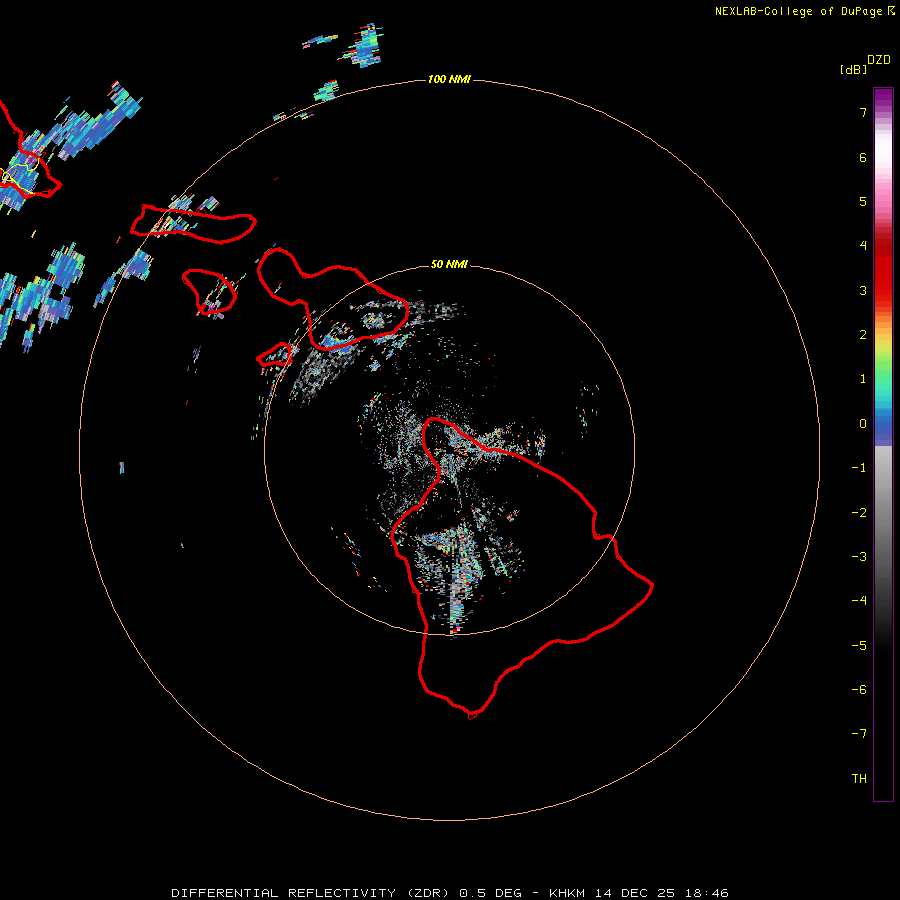Viewport: 900px width, 900px height.
Task: Click the TH threshold label on the colorbar
Action: [859, 779]
